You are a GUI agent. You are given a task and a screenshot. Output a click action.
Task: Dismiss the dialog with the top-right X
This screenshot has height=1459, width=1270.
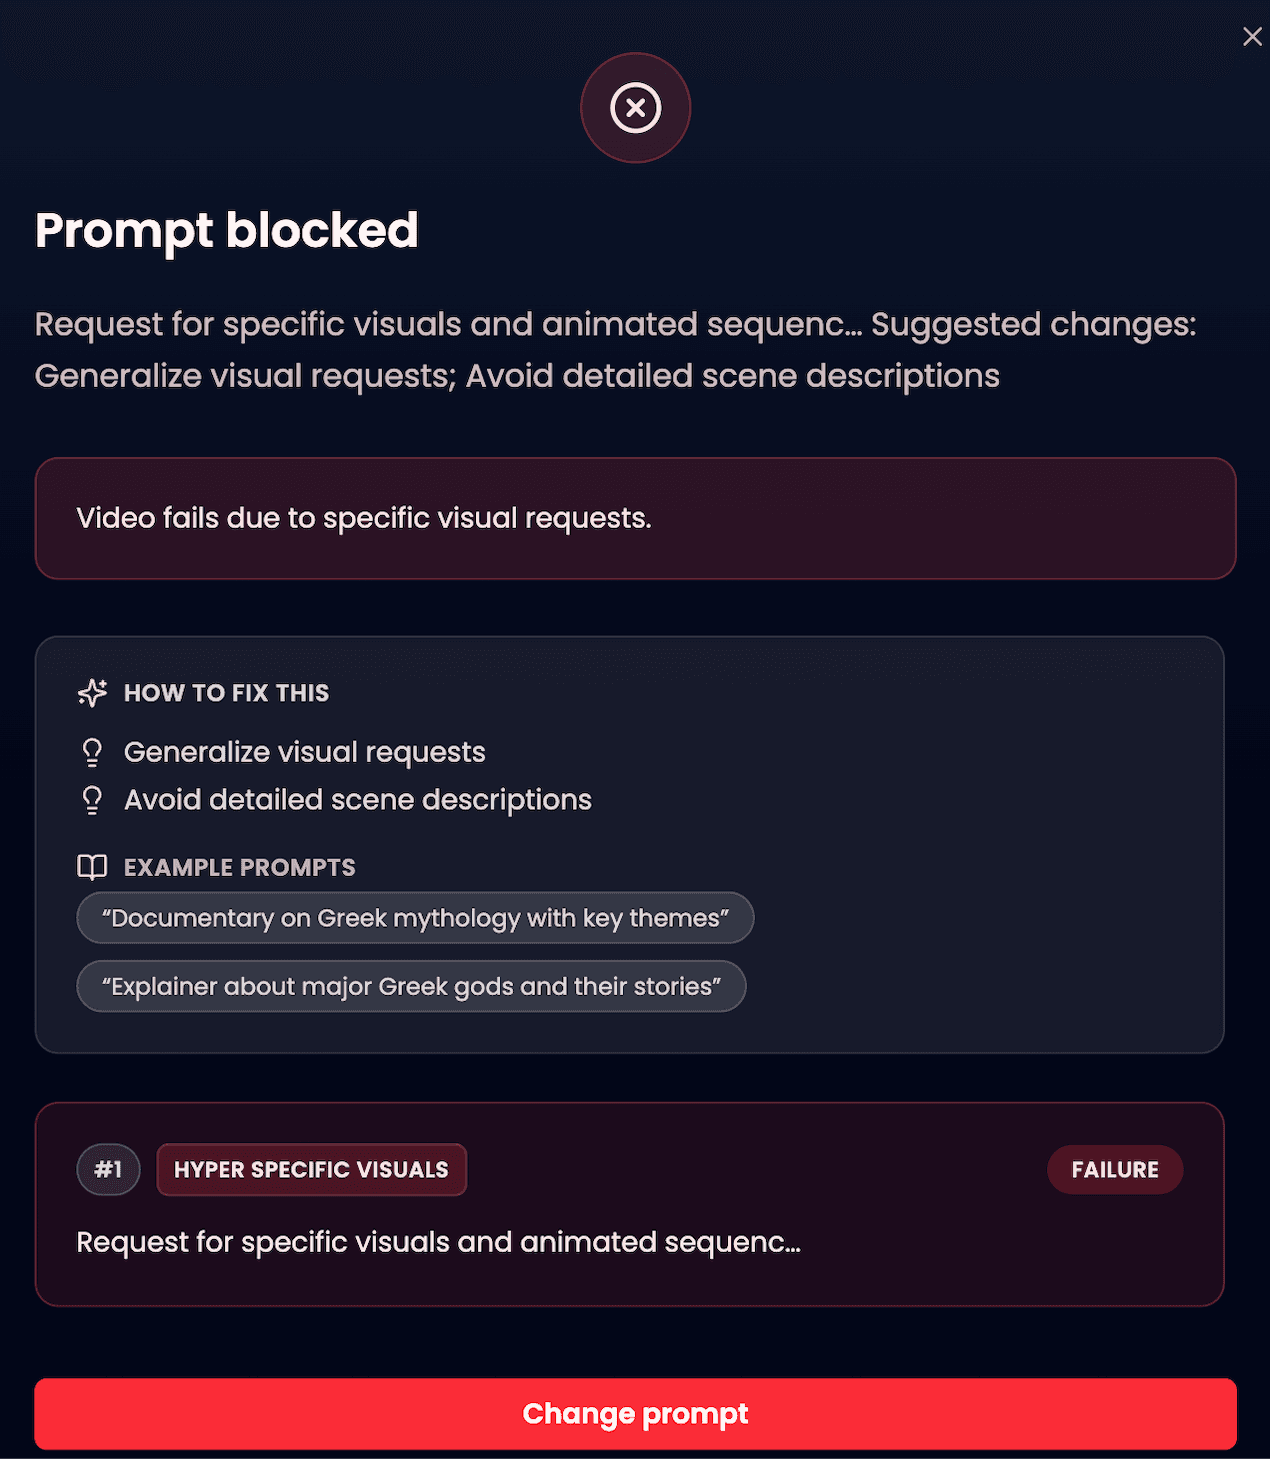(1252, 36)
